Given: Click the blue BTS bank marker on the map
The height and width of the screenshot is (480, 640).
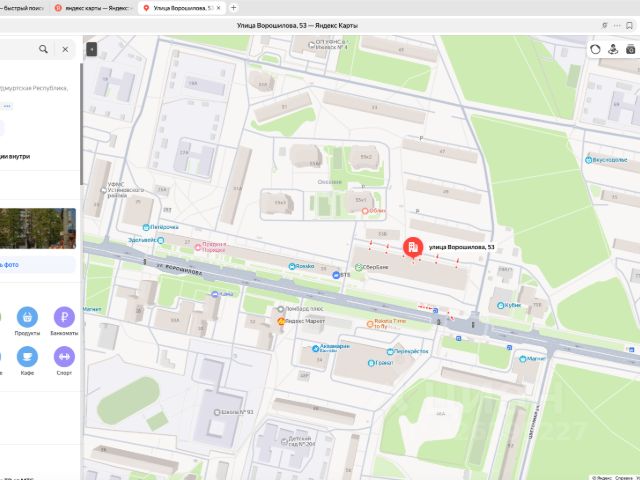Looking at the screenshot, I should pos(336,275).
